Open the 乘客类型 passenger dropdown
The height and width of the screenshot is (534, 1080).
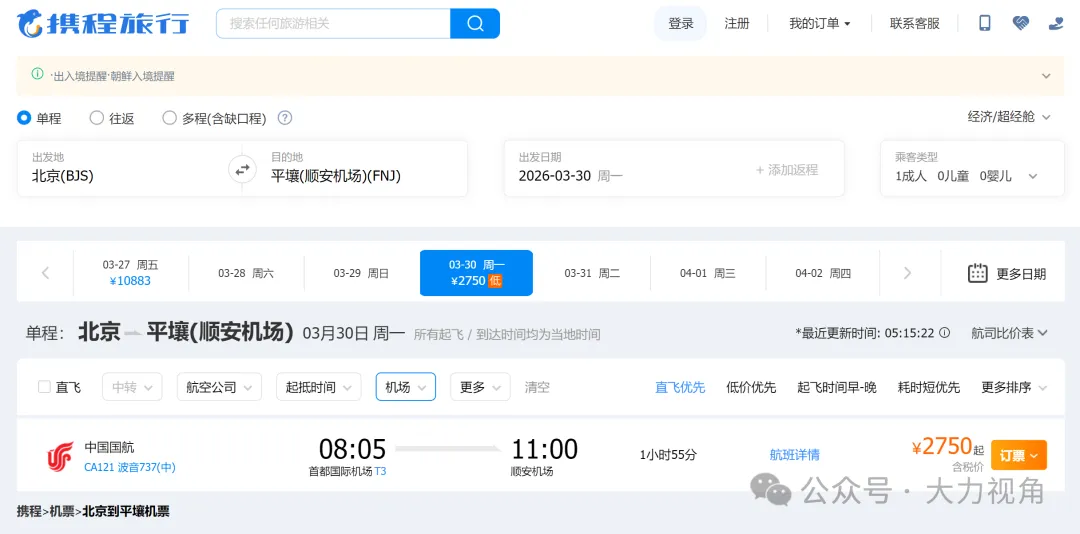[x=972, y=168]
